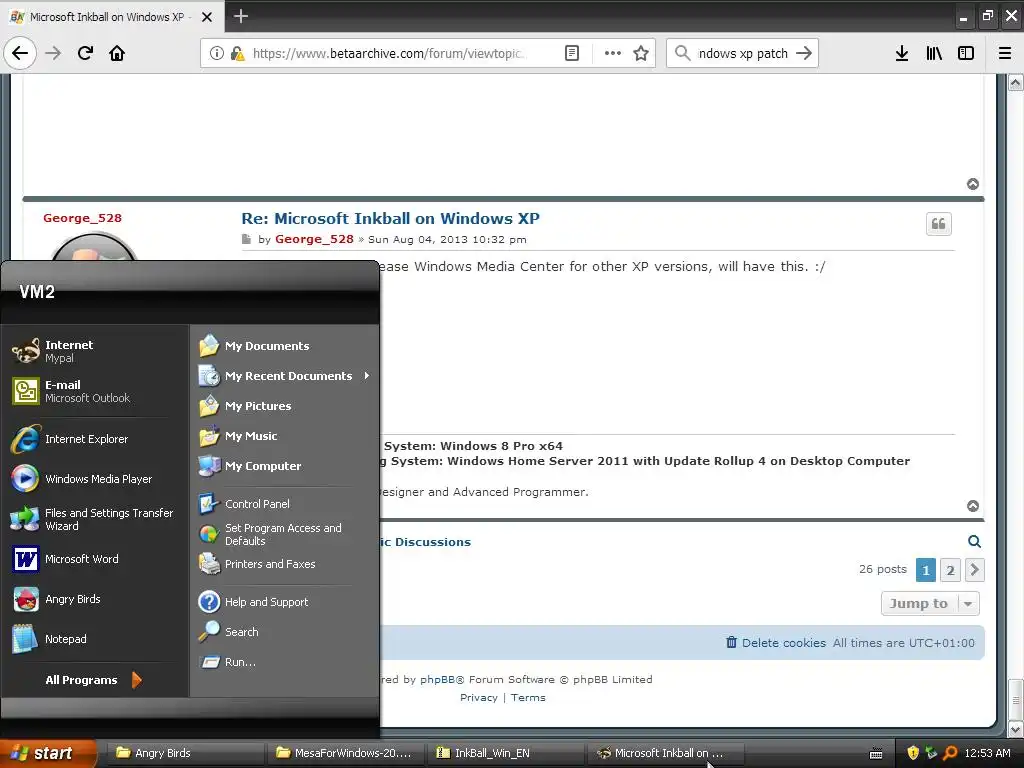Open Control Panel
This screenshot has height=768, width=1024.
tap(285, 504)
